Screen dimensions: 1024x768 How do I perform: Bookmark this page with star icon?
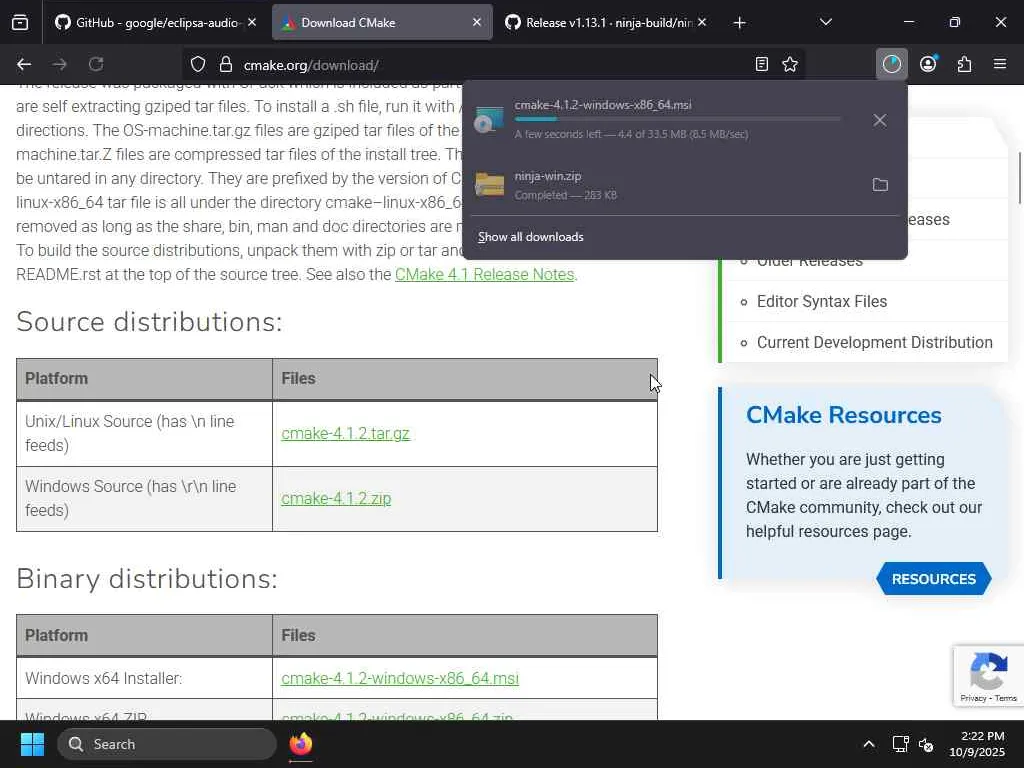tap(790, 64)
